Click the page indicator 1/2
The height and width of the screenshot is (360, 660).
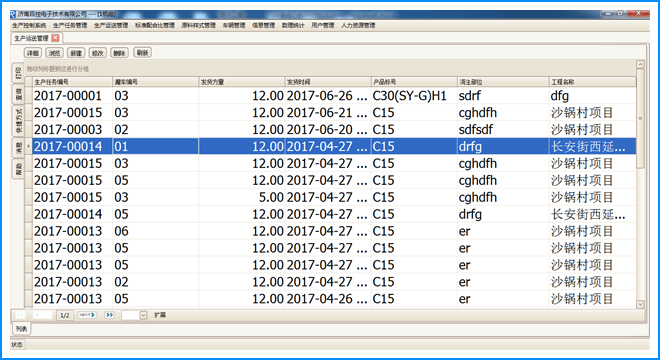tap(64, 315)
